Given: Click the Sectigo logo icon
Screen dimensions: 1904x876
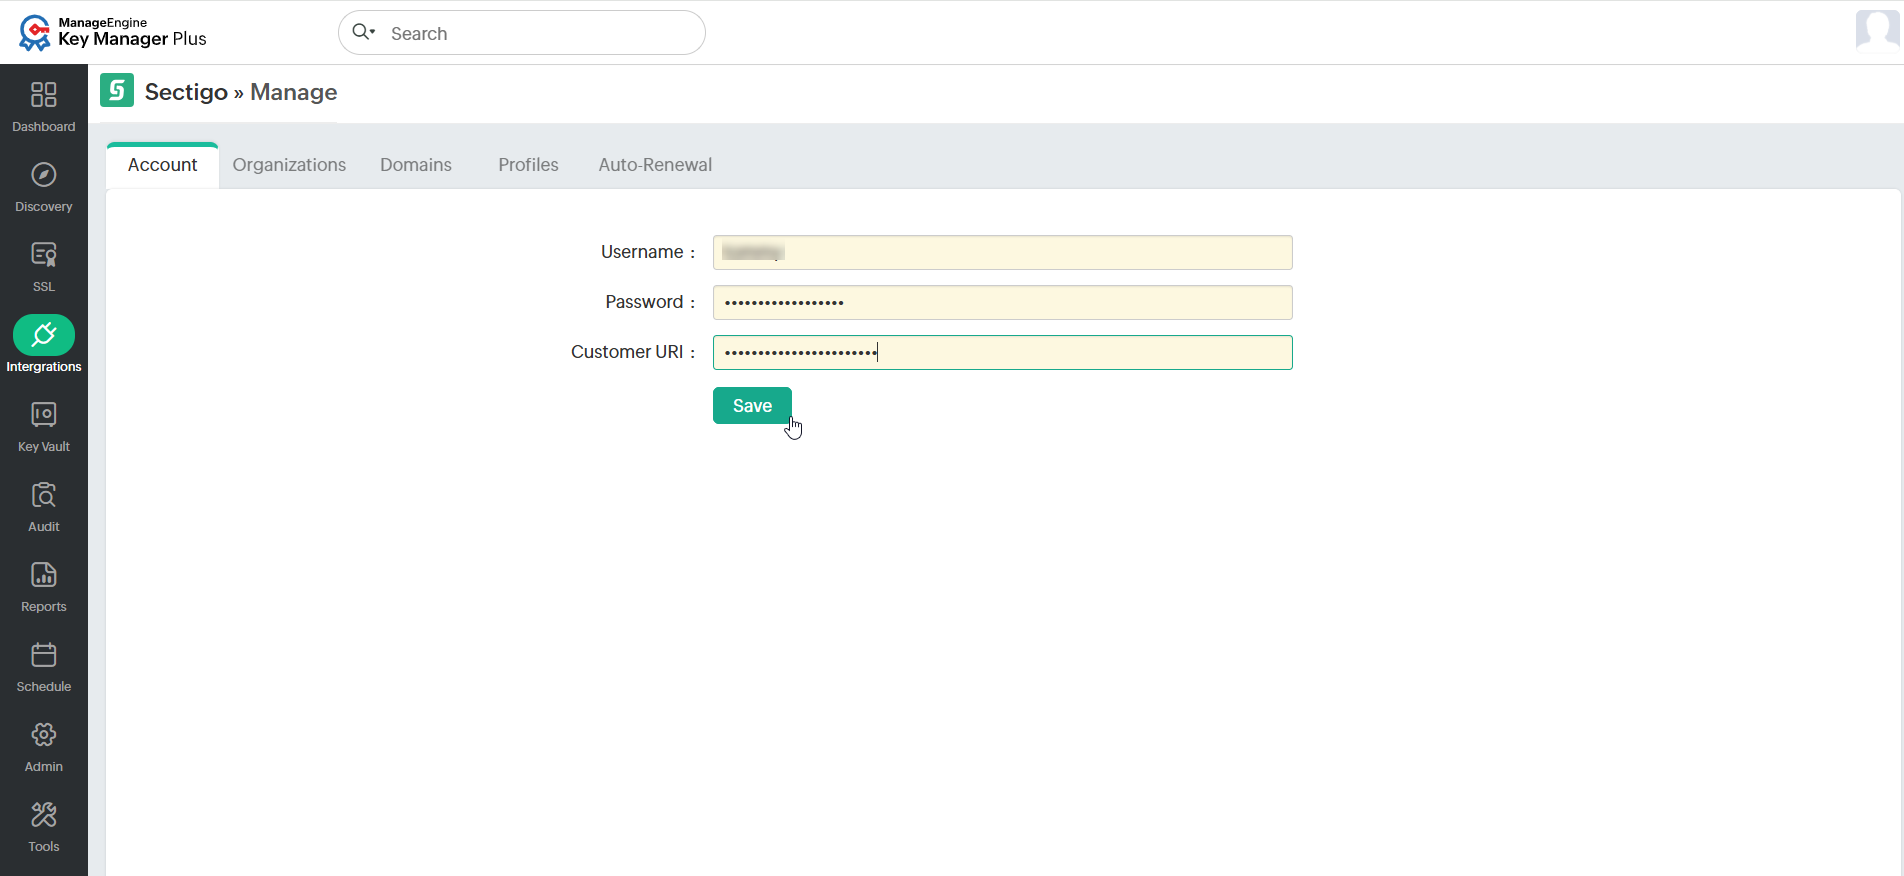Looking at the screenshot, I should 117,90.
